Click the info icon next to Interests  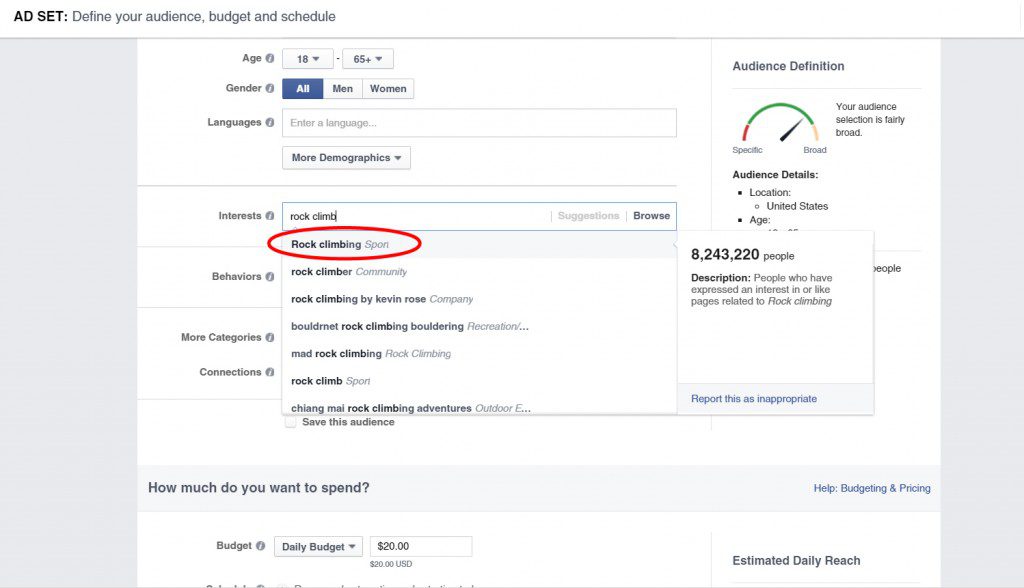270,216
